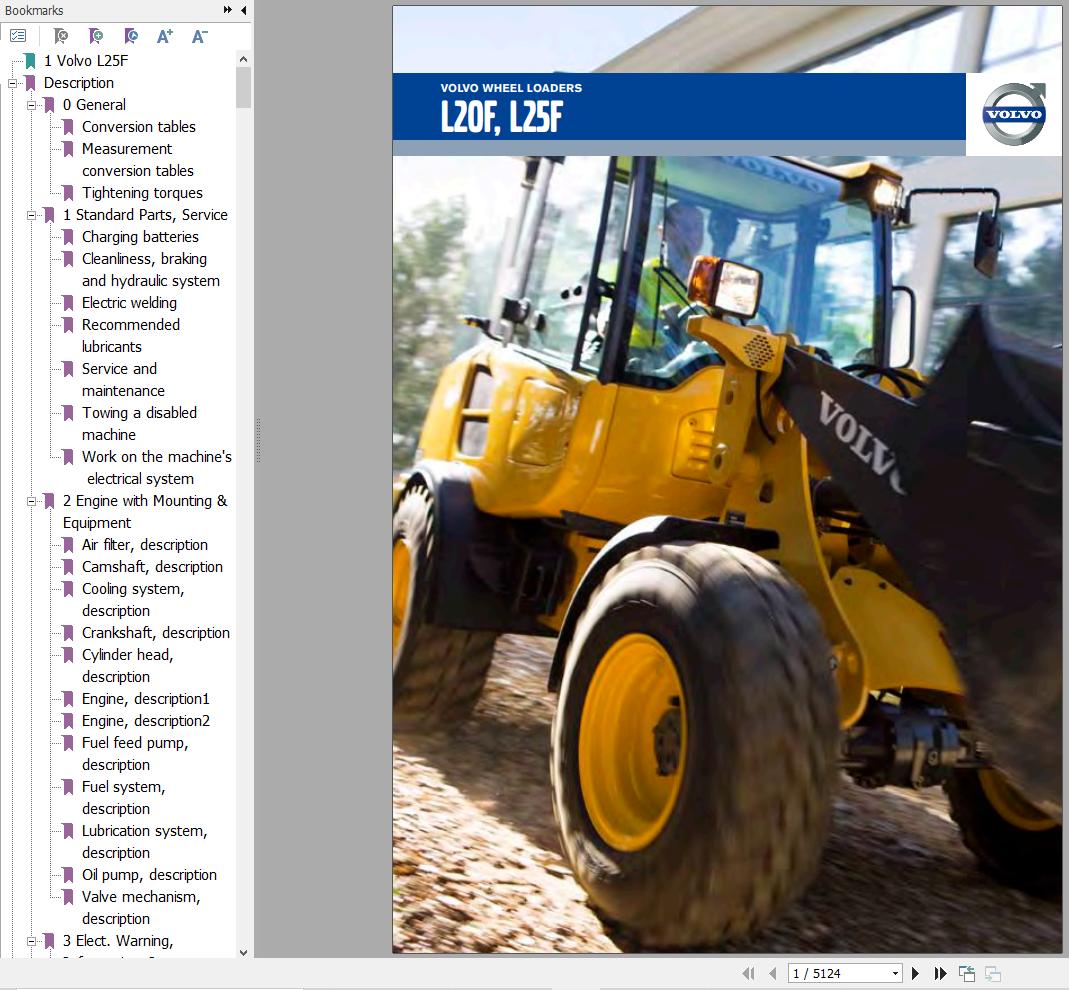Click inside the page number field
The width and height of the screenshot is (1069, 990).
click(x=830, y=972)
